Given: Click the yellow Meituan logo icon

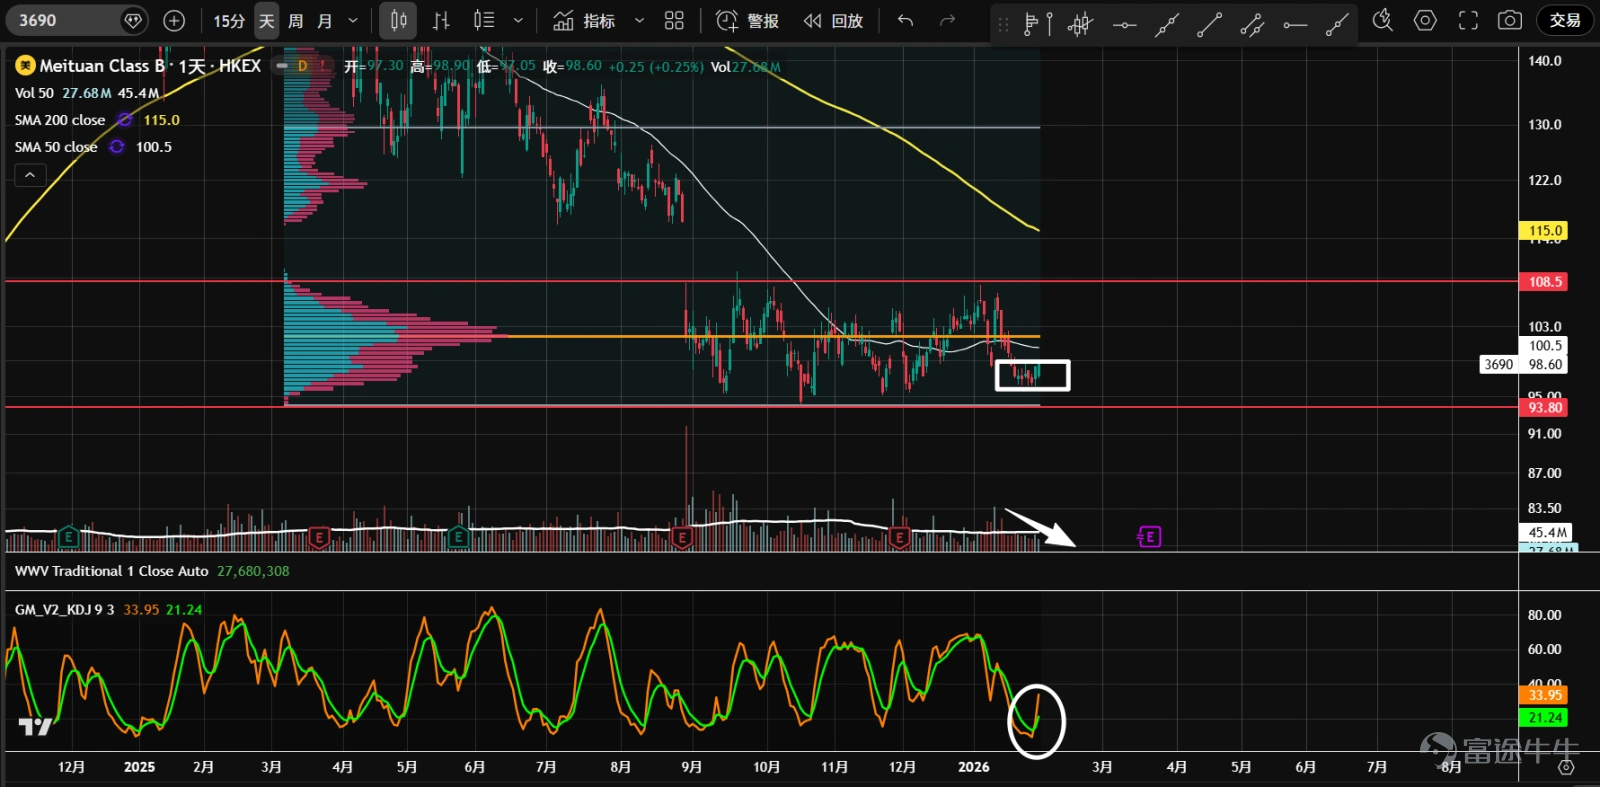Looking at the screenshot, I should [x=25, y=66].
